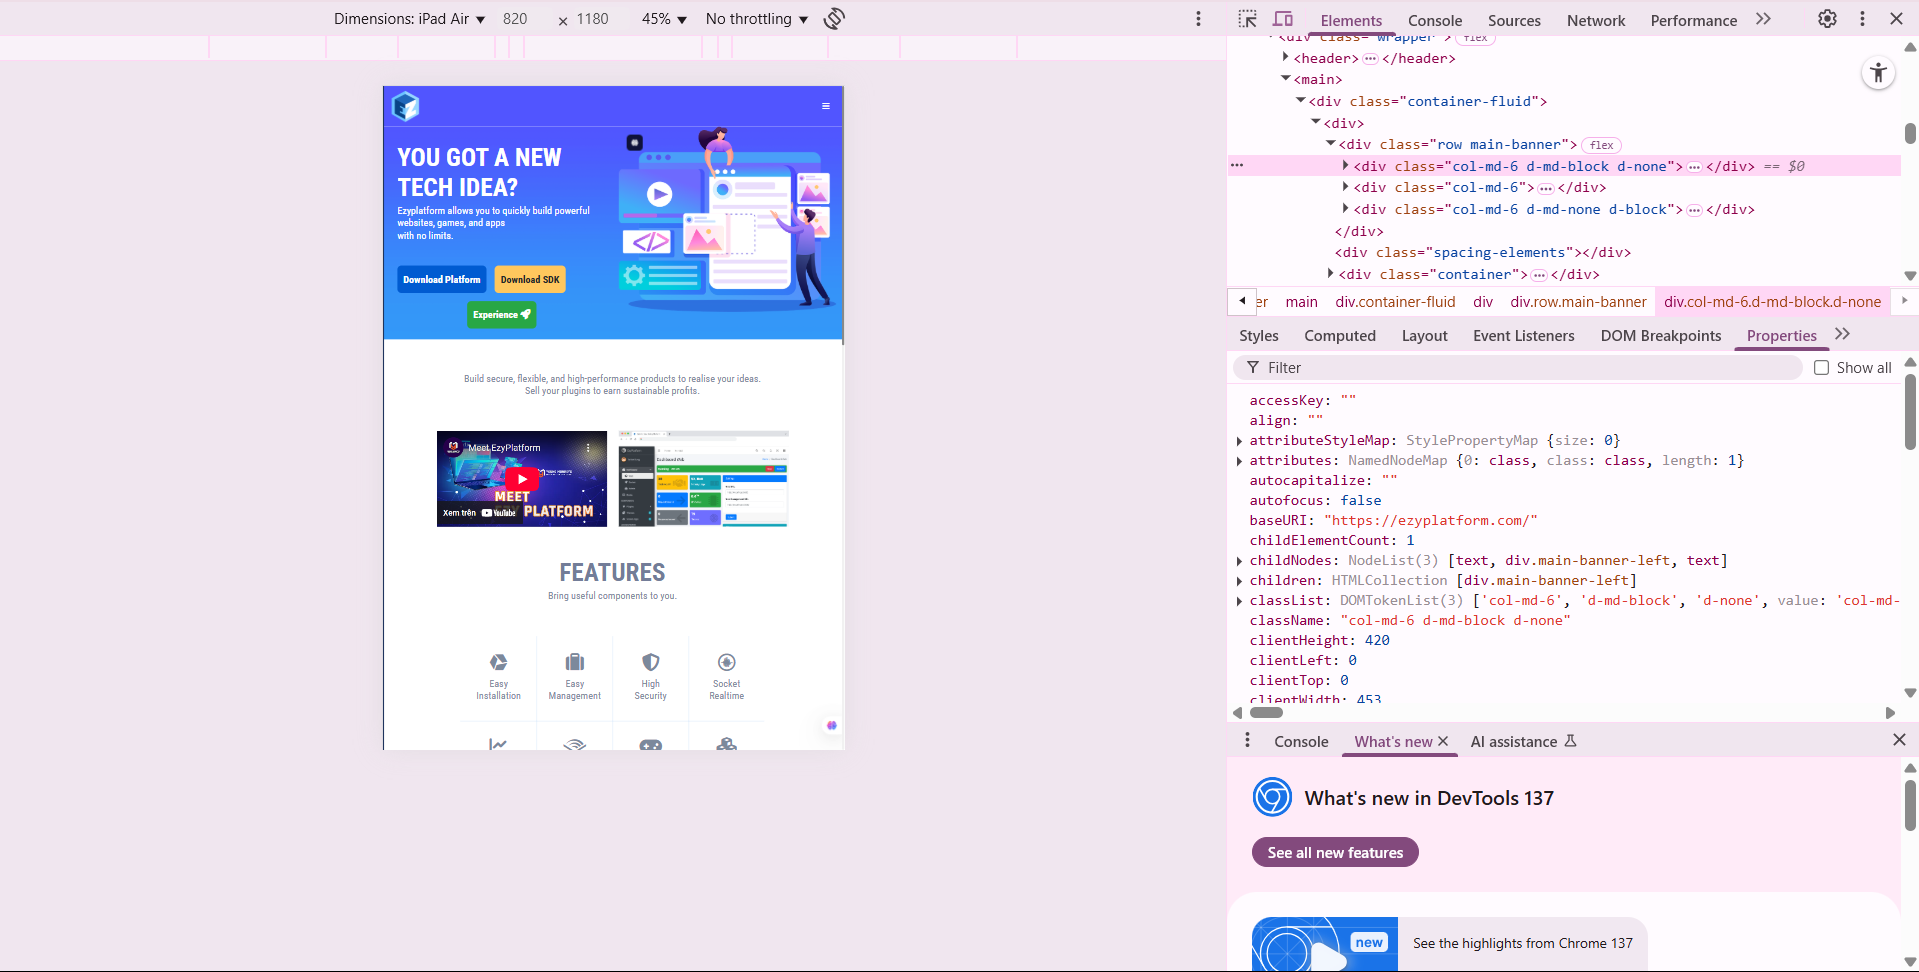Collapse the main element node

click(x=1285, y=79)
